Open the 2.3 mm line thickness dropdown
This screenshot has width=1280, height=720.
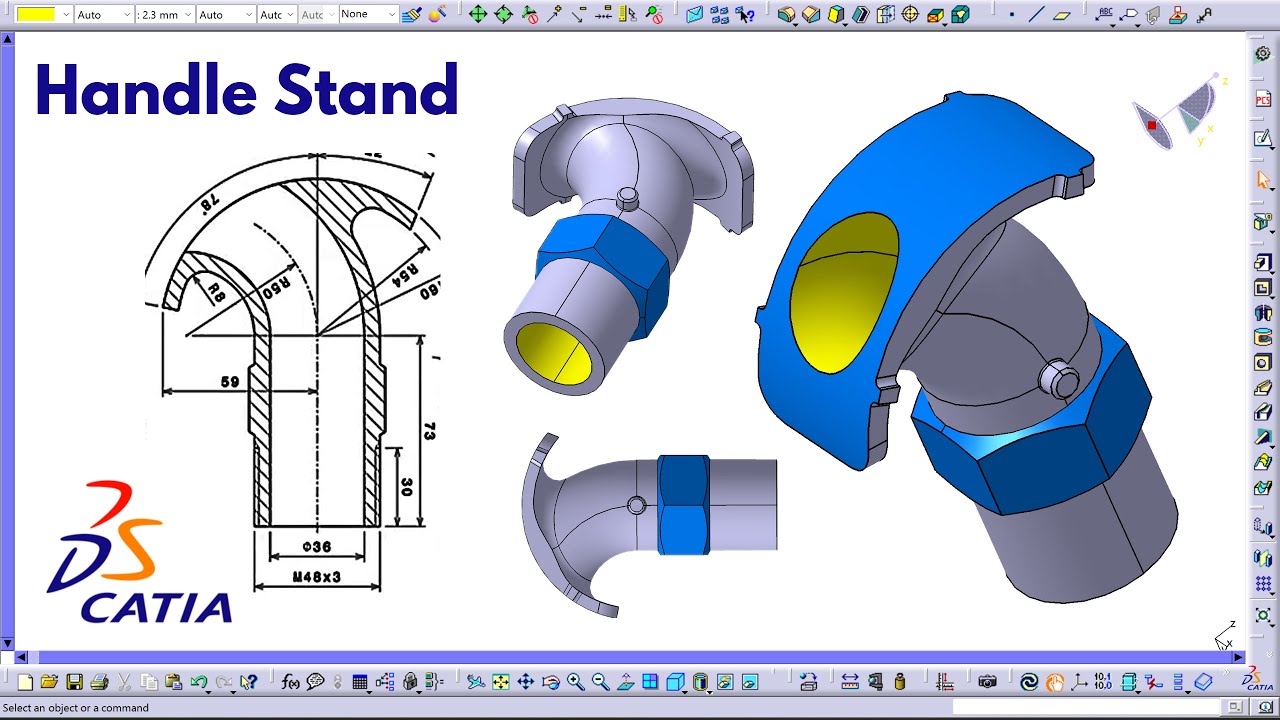(x=187, y=15)
